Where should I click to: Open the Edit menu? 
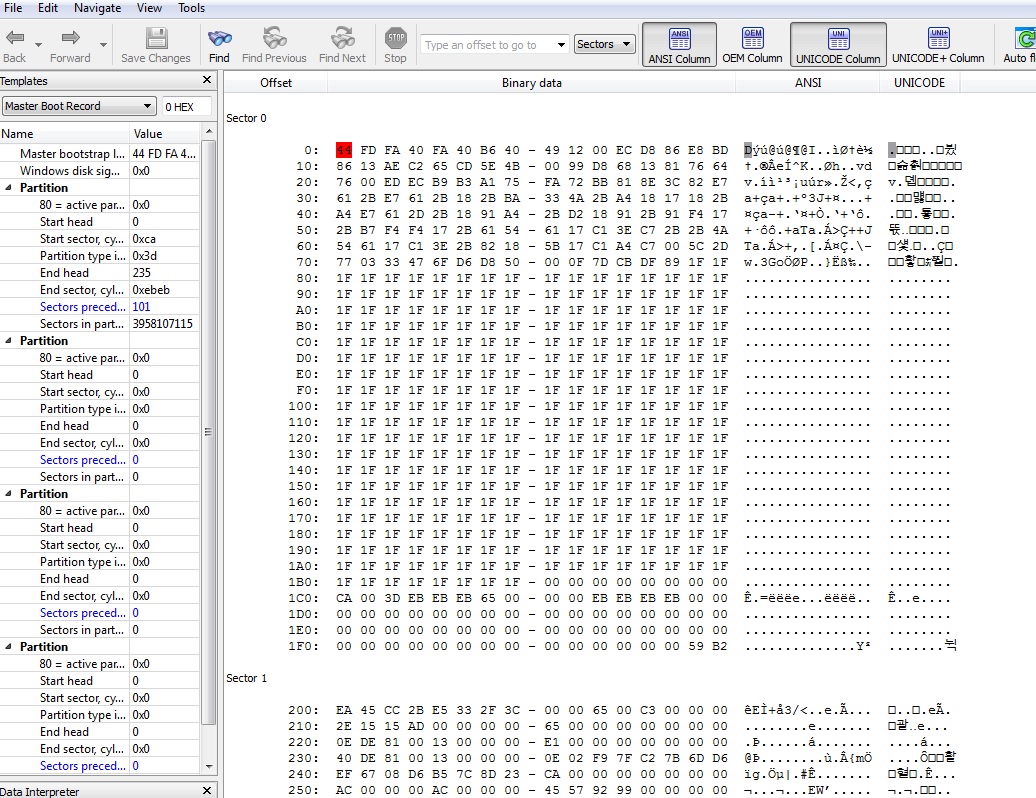(48, 8)
